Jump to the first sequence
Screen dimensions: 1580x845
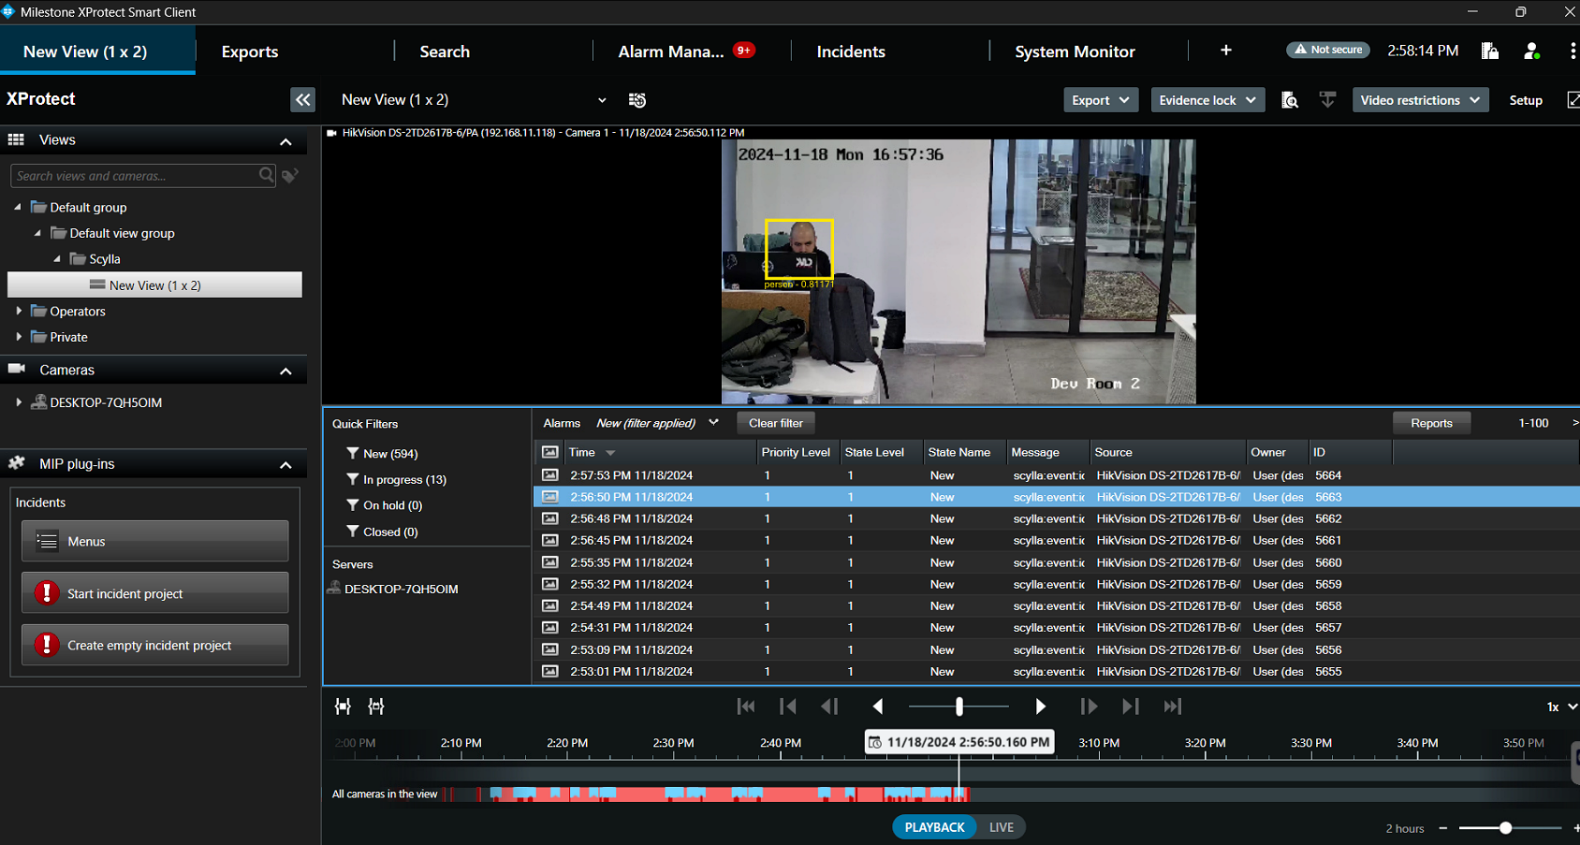[746, 707]
